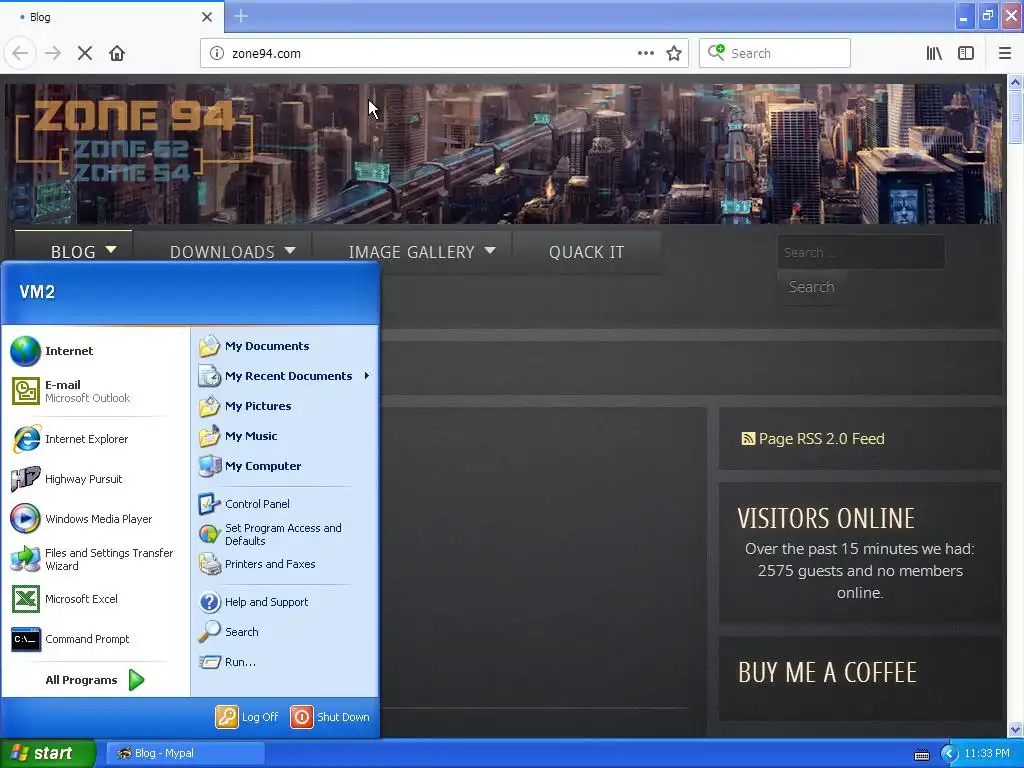Show site information icon in address bar
The image size is (1024, 768).
pyautogui.click(x=217, y=54)
